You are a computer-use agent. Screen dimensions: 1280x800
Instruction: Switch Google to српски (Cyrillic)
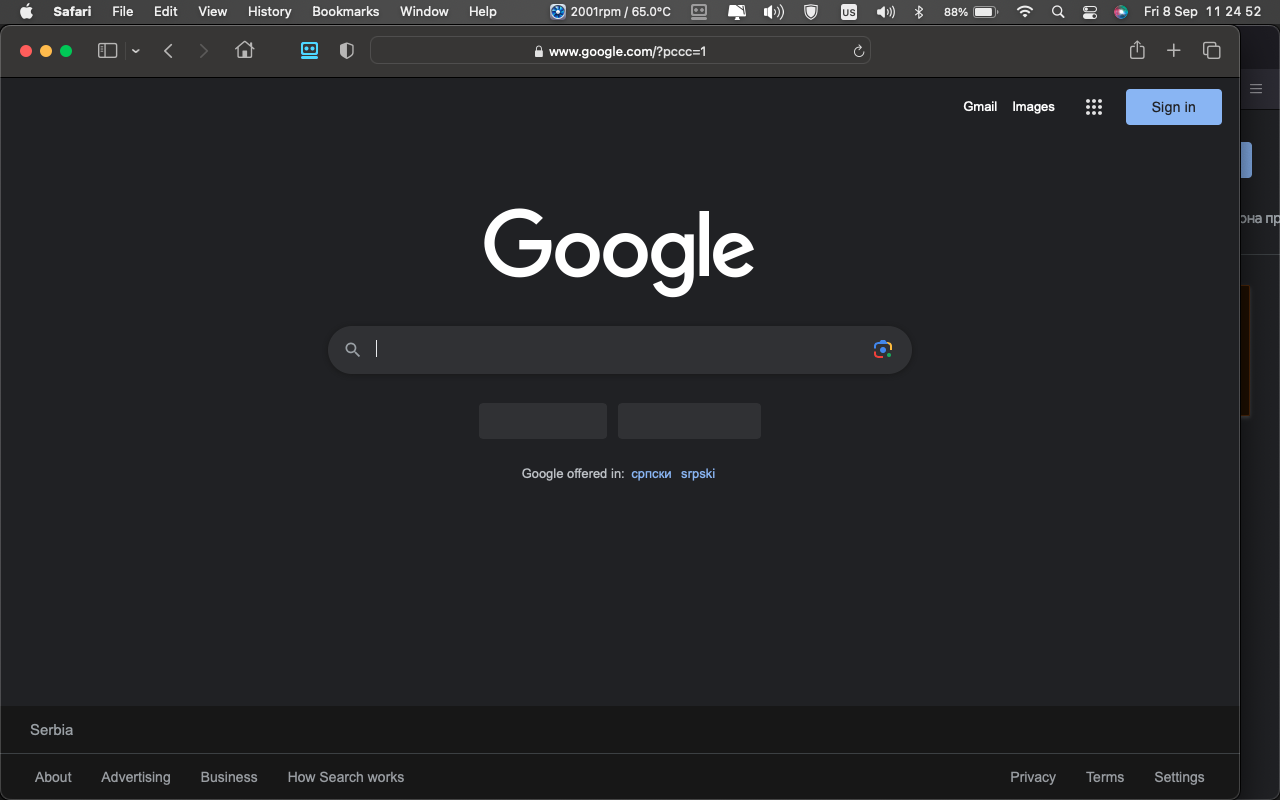pyautogui.click(x=651, y=473)
